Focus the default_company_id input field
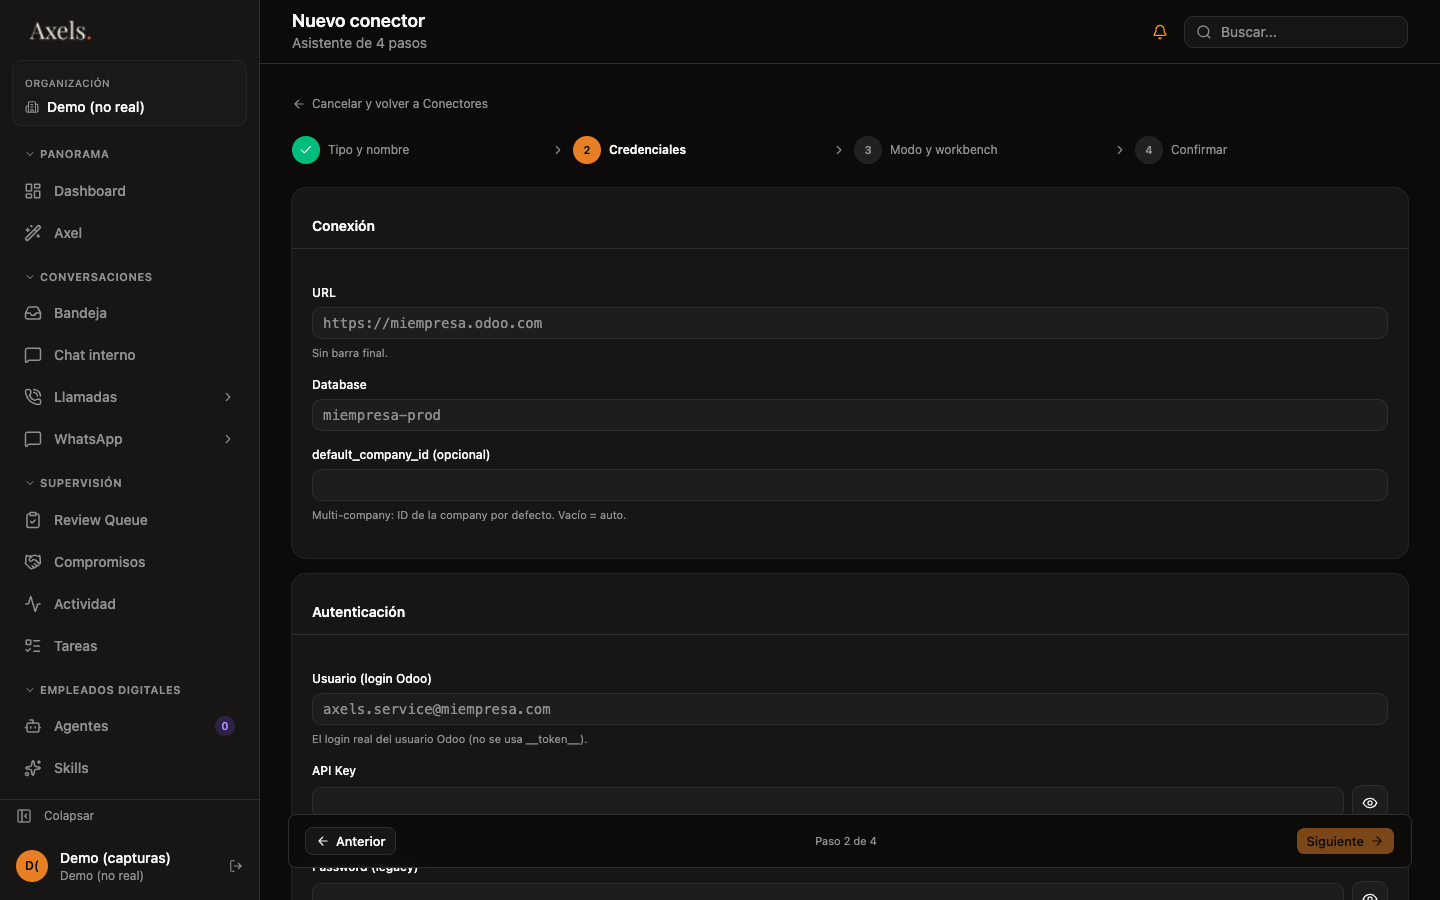Viewport: 1440px width, 900px height. pos(850,485)
